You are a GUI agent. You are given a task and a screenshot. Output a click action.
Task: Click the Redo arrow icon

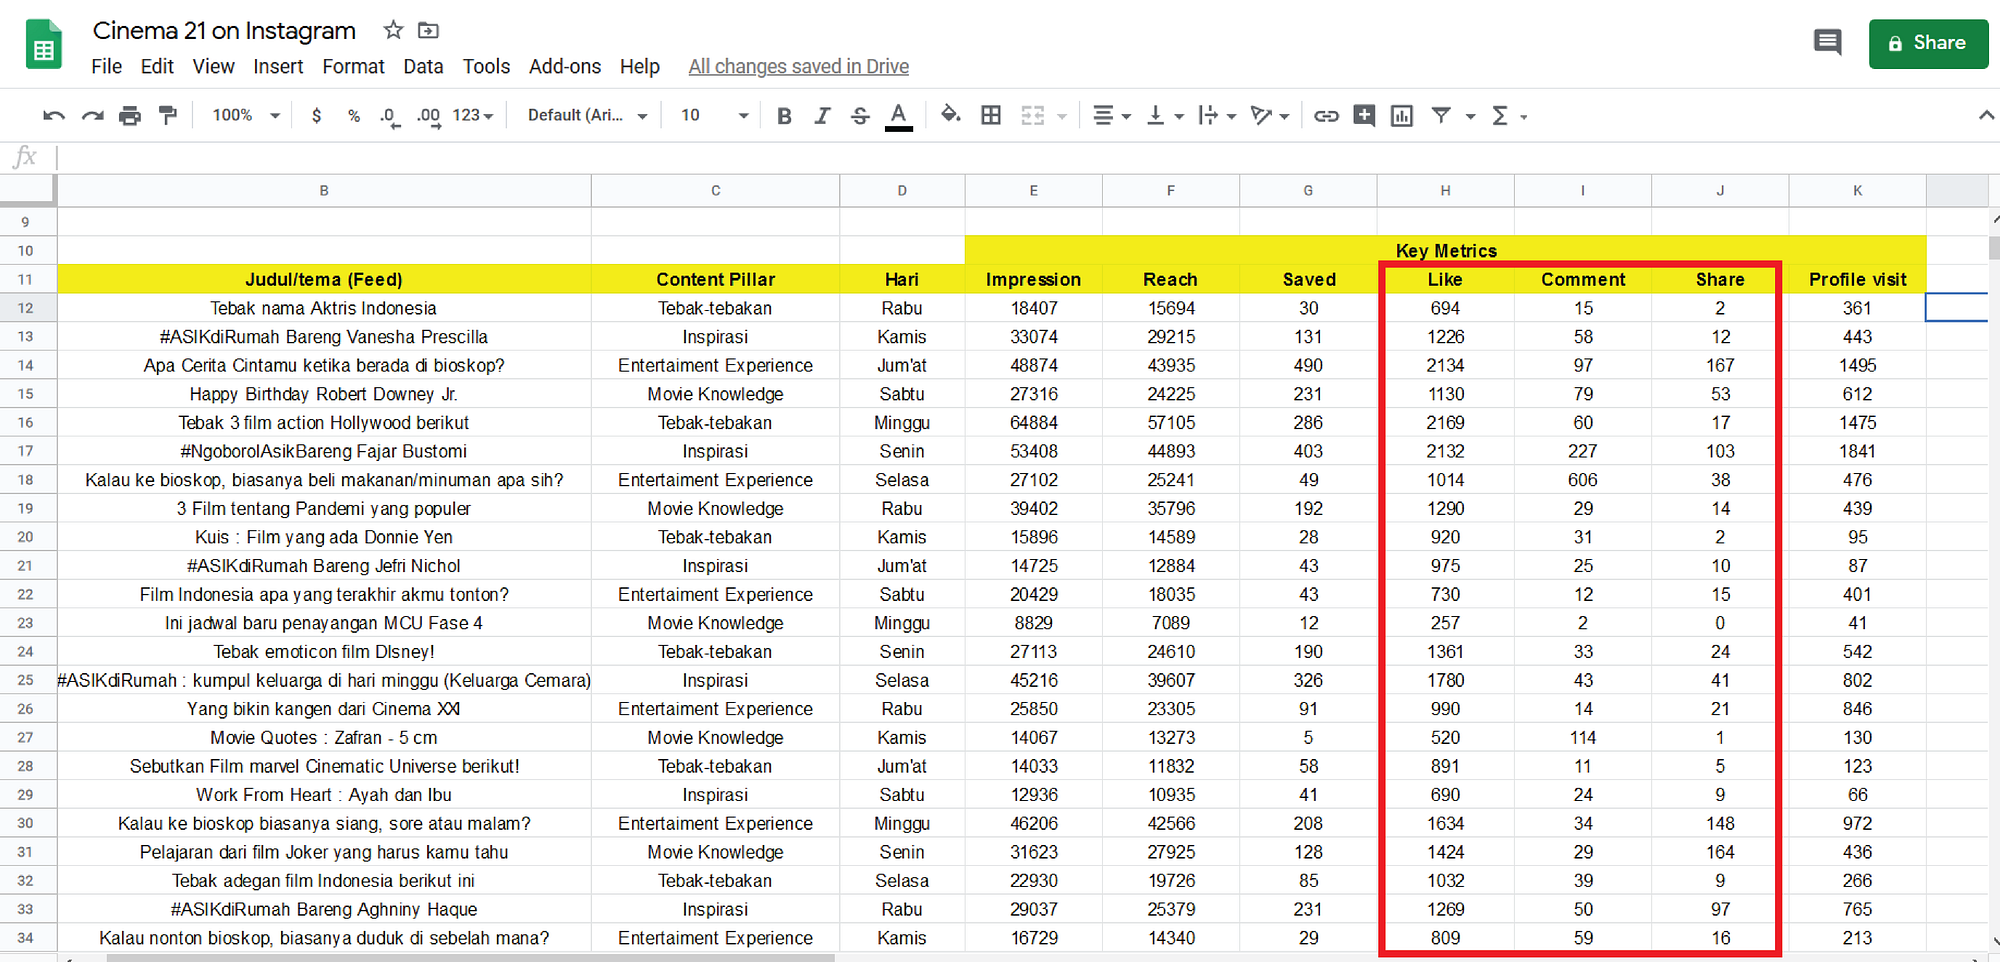(93, 116)
